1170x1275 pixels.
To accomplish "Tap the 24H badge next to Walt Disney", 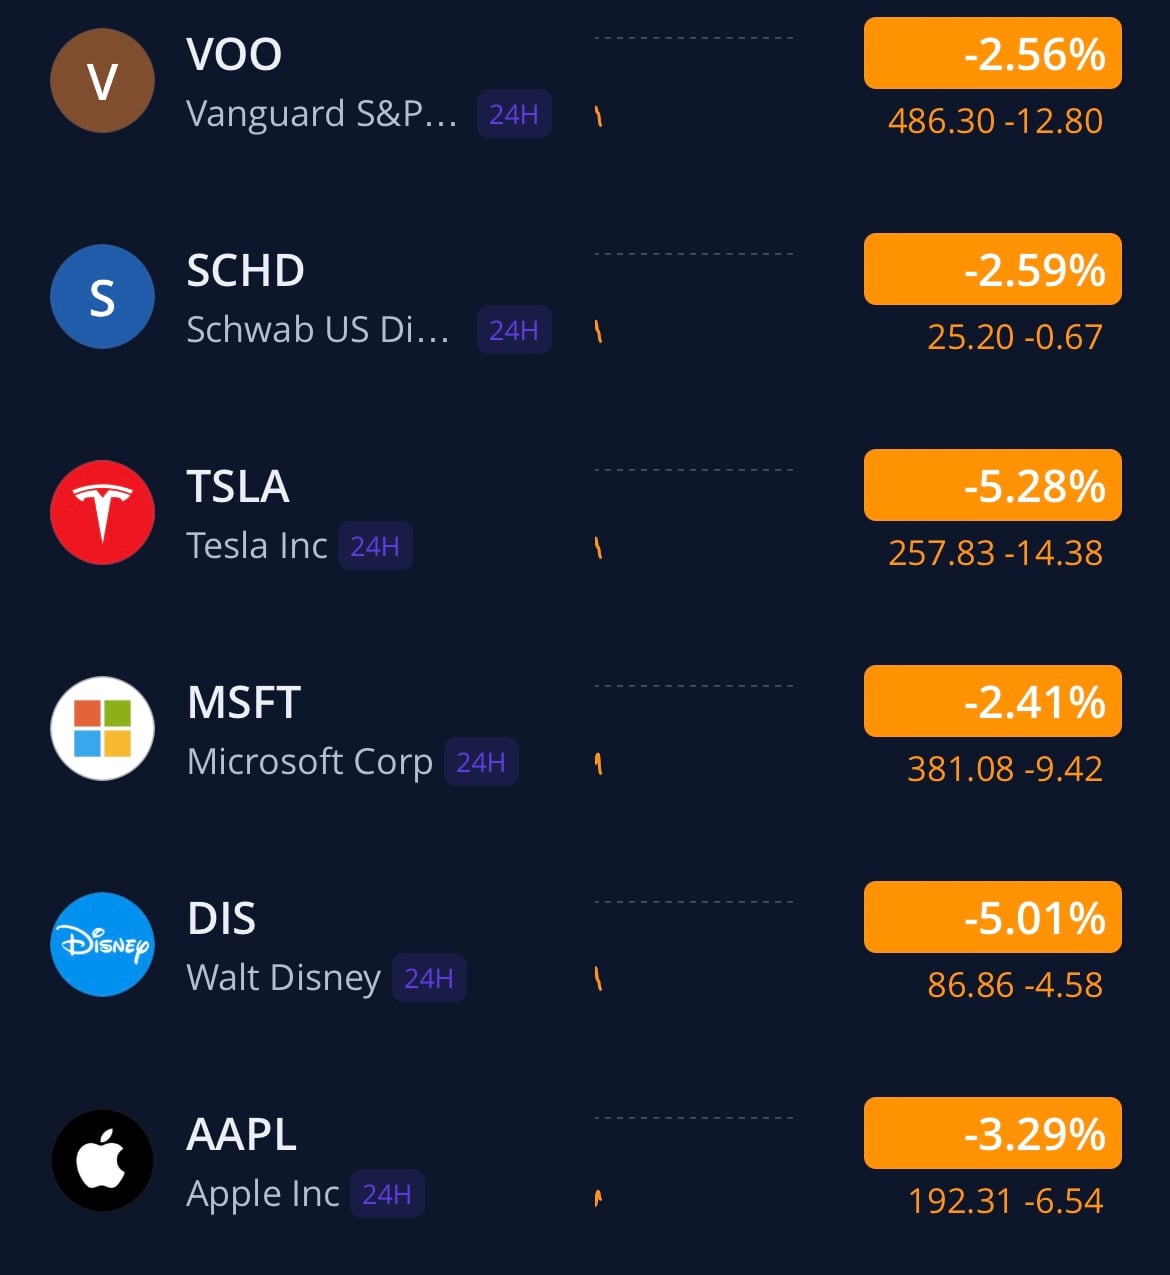I will [x=429, y=978].
